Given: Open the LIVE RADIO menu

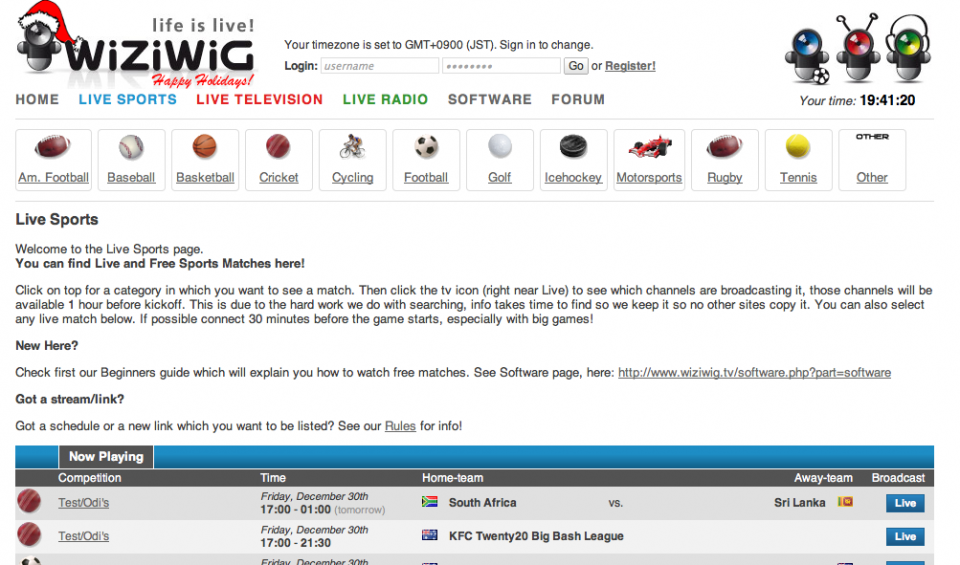Looking at the screenshot, I should click(x=385, y=99).
